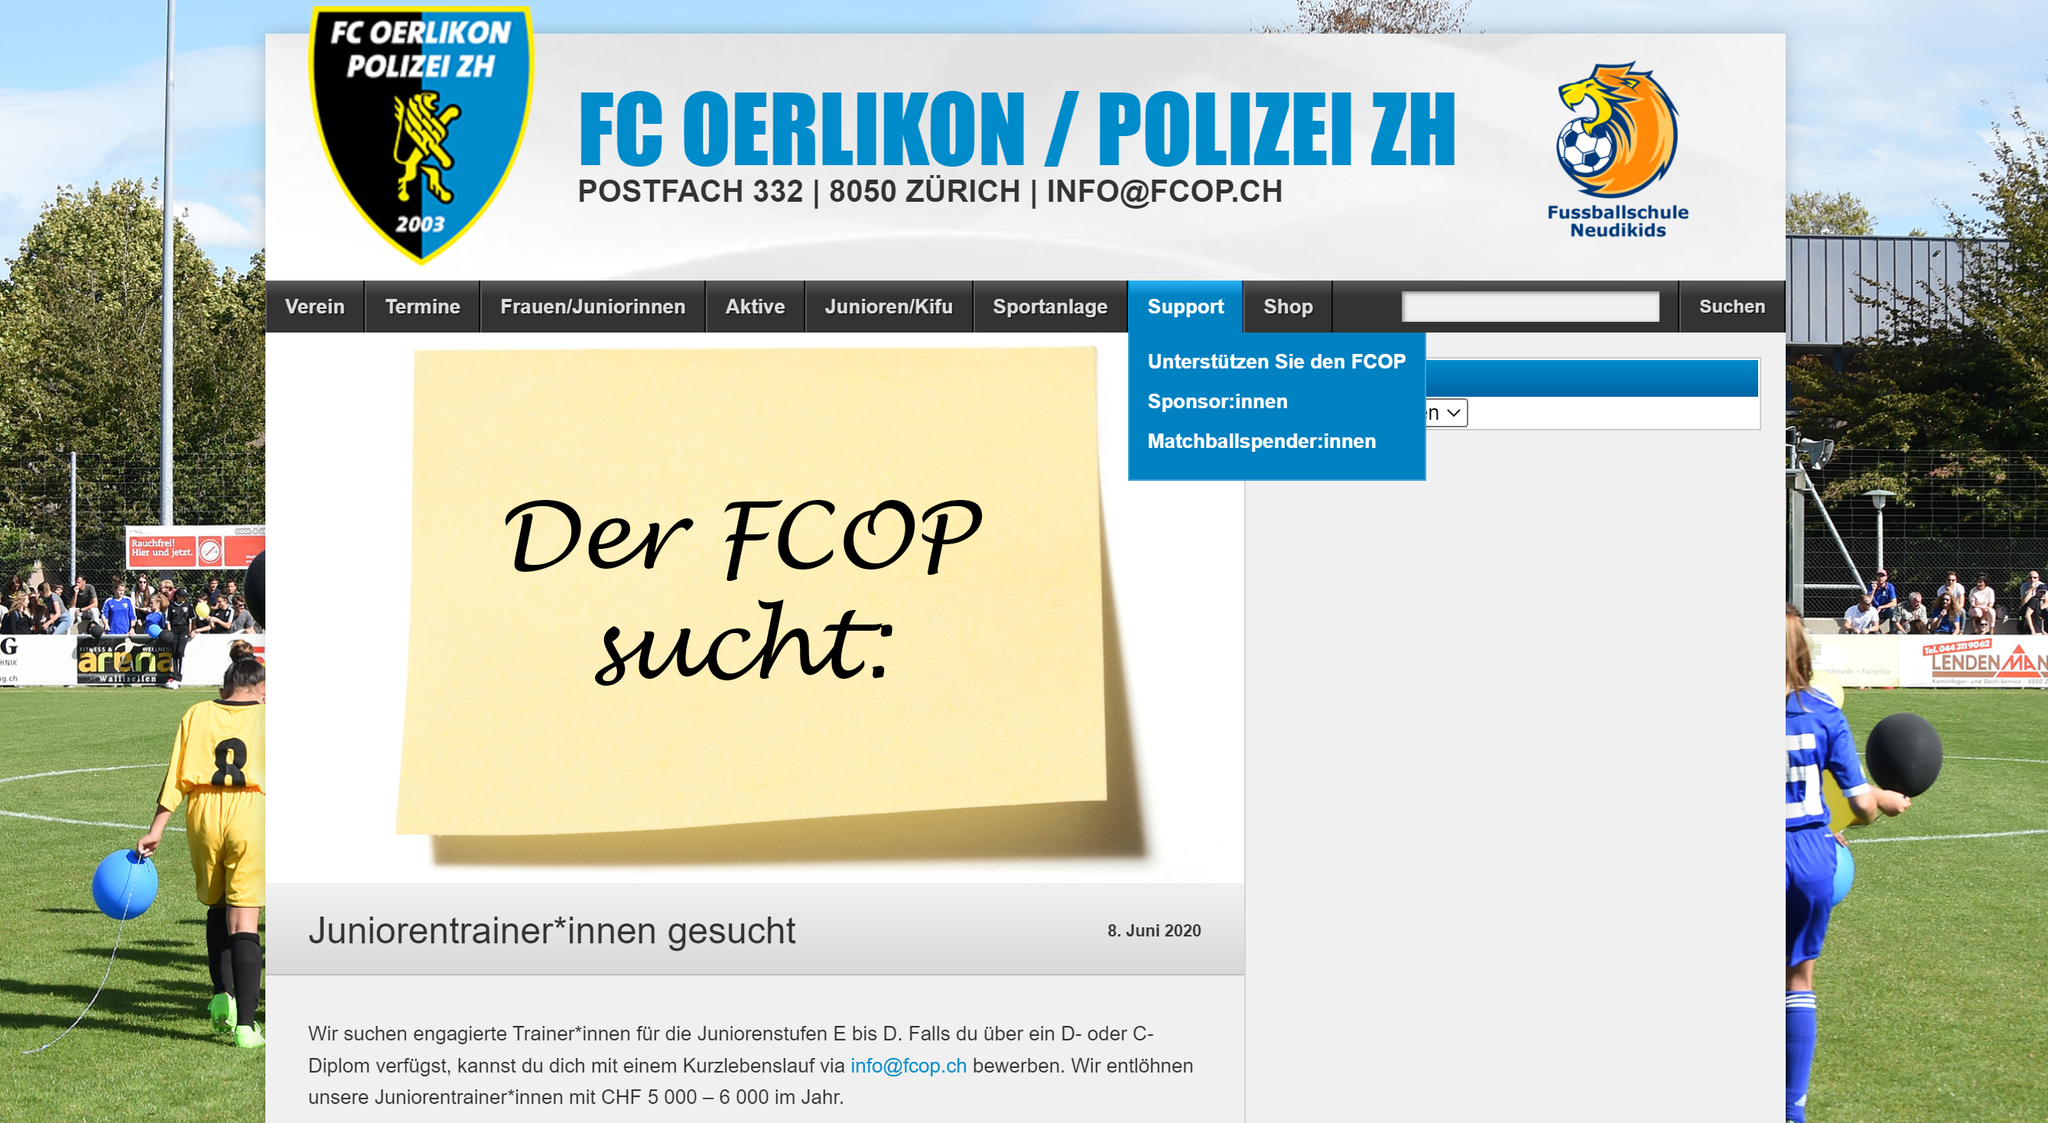Go to the Aktive section
This screenshot has height=1123, width=2048.
point(755,307)
